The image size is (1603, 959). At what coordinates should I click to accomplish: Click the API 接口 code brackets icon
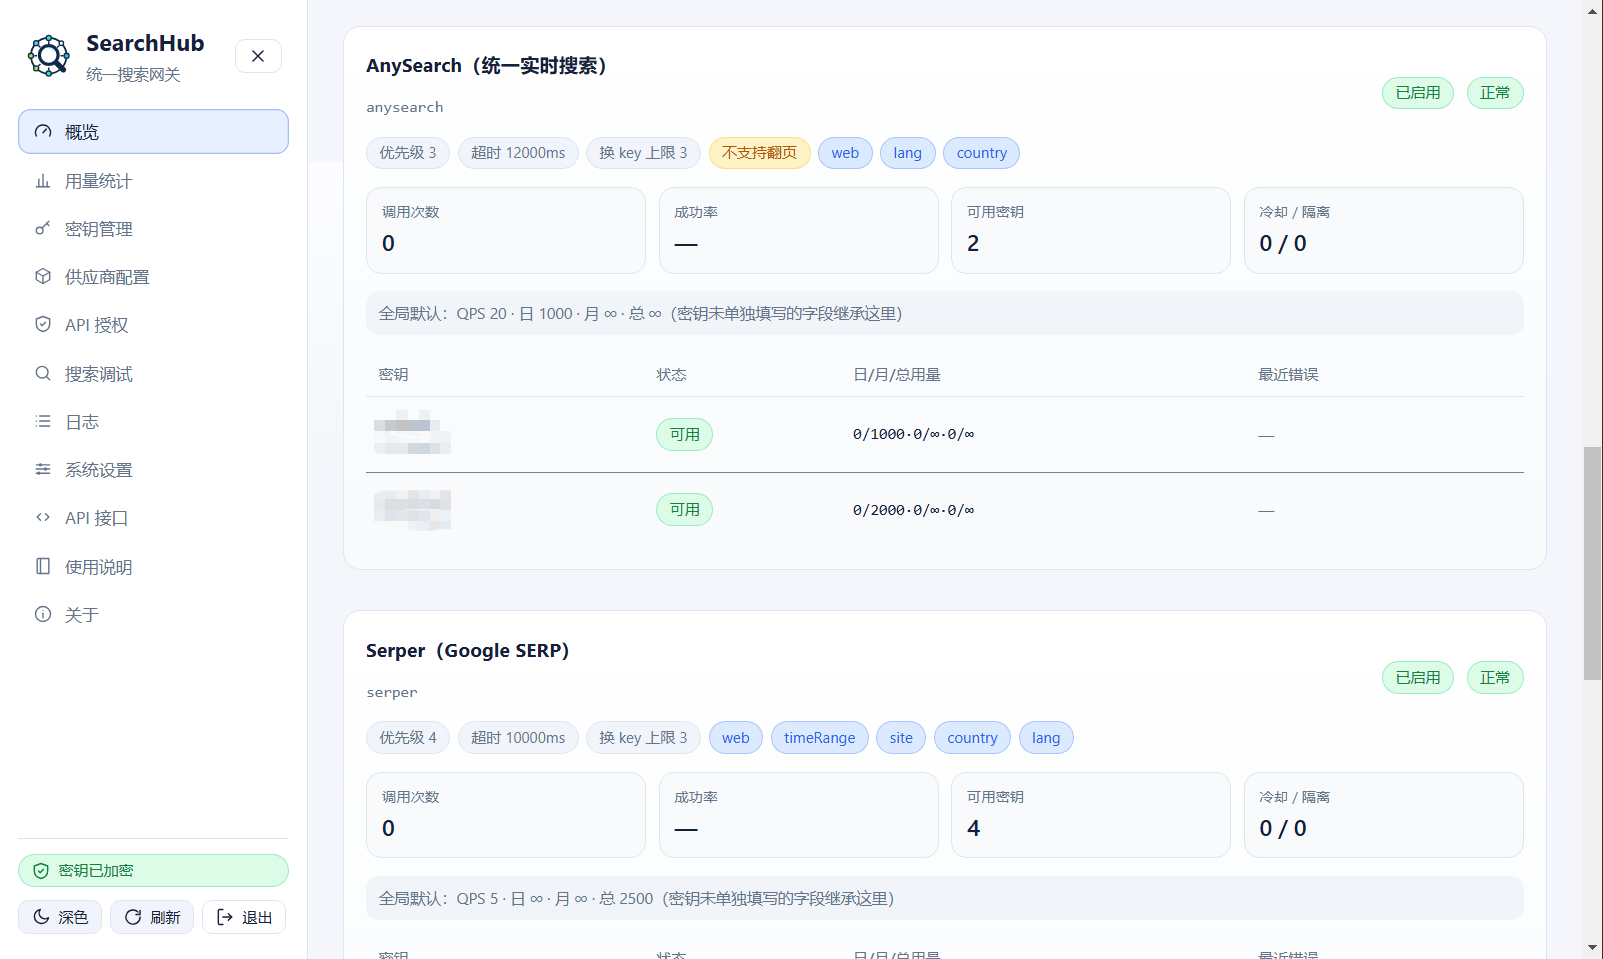point(43,518)
